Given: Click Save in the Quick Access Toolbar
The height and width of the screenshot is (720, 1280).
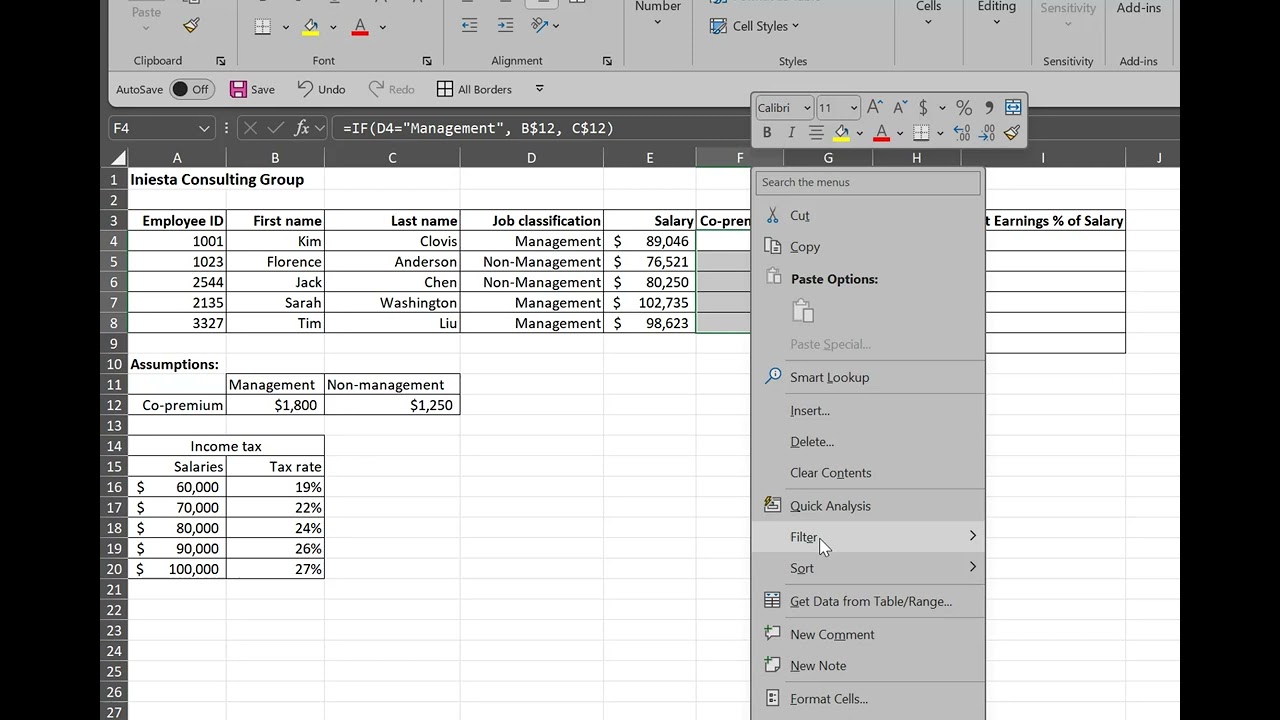Looking at the screenshot, I should (252, 89).
